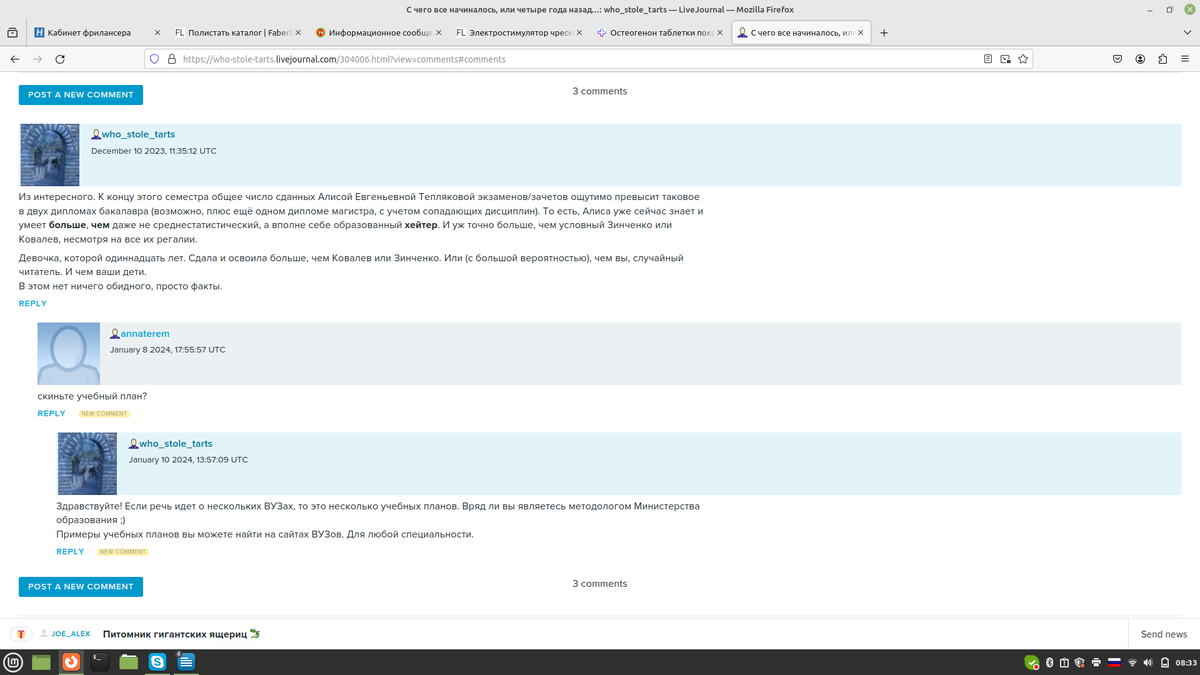This screenshot has width=1200, height=675.
Task: Open Extensions puzzle icon
Action: tap(1163, 59)
